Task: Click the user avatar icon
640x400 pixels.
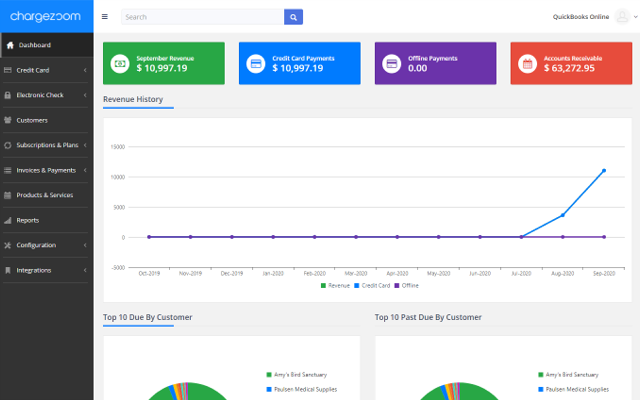Action: point(622,17)
